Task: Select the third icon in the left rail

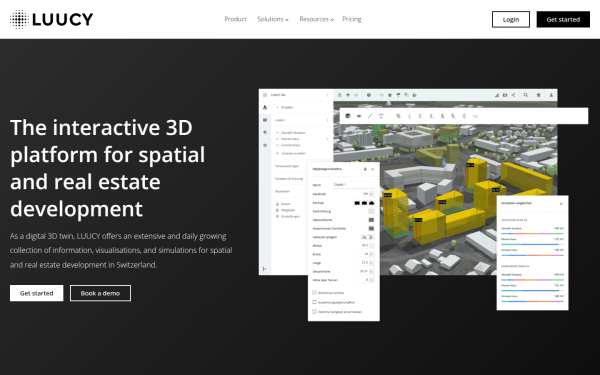Action: point(265,132)
